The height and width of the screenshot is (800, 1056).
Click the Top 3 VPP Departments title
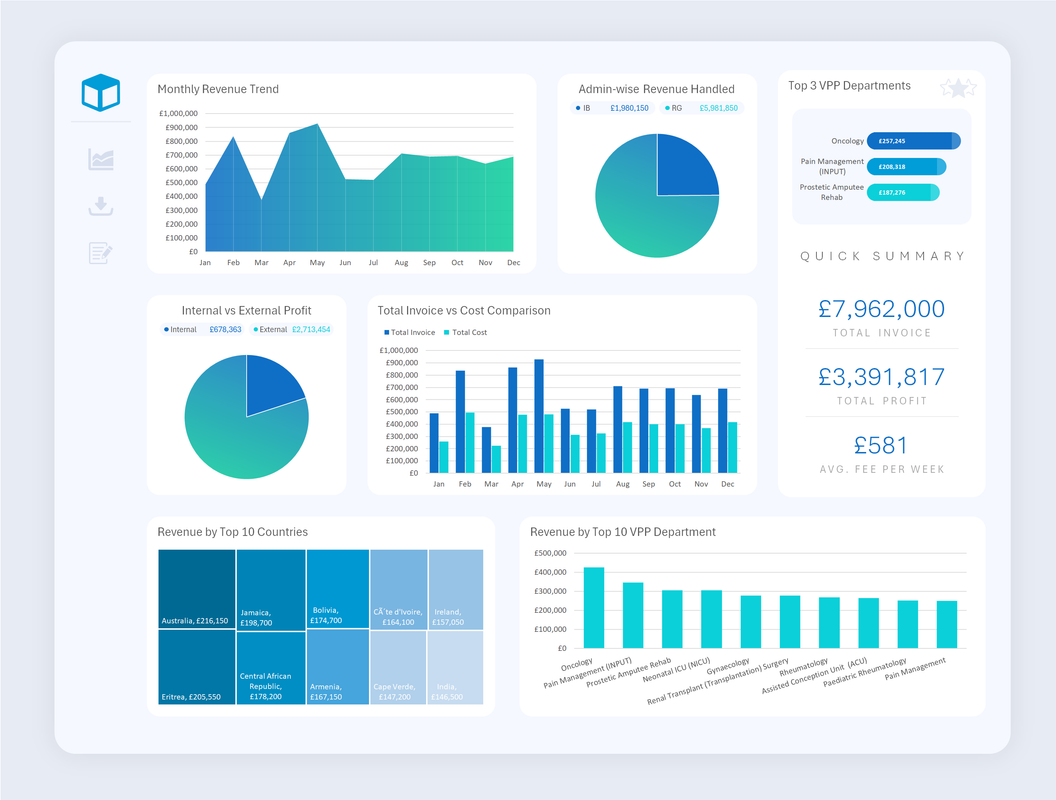849,86
